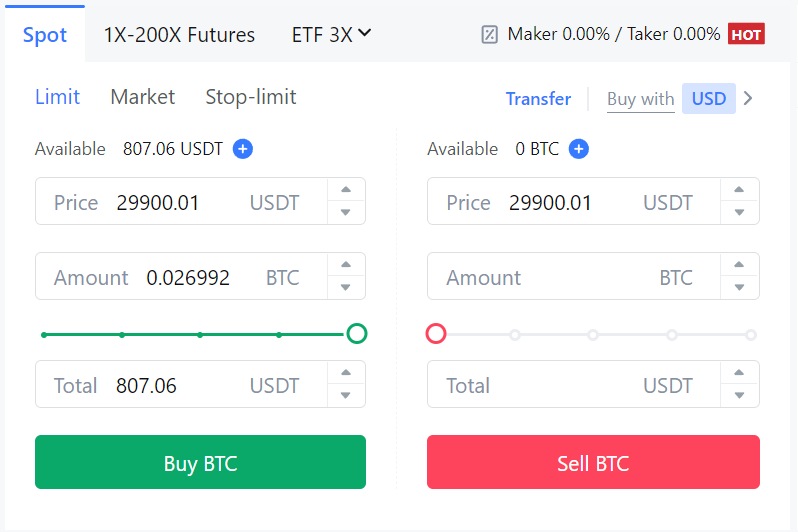The height and width of the screenshot is (532, 798).
Task: Switch to 1X-200X Futures tab
Action: pos(179,35)
